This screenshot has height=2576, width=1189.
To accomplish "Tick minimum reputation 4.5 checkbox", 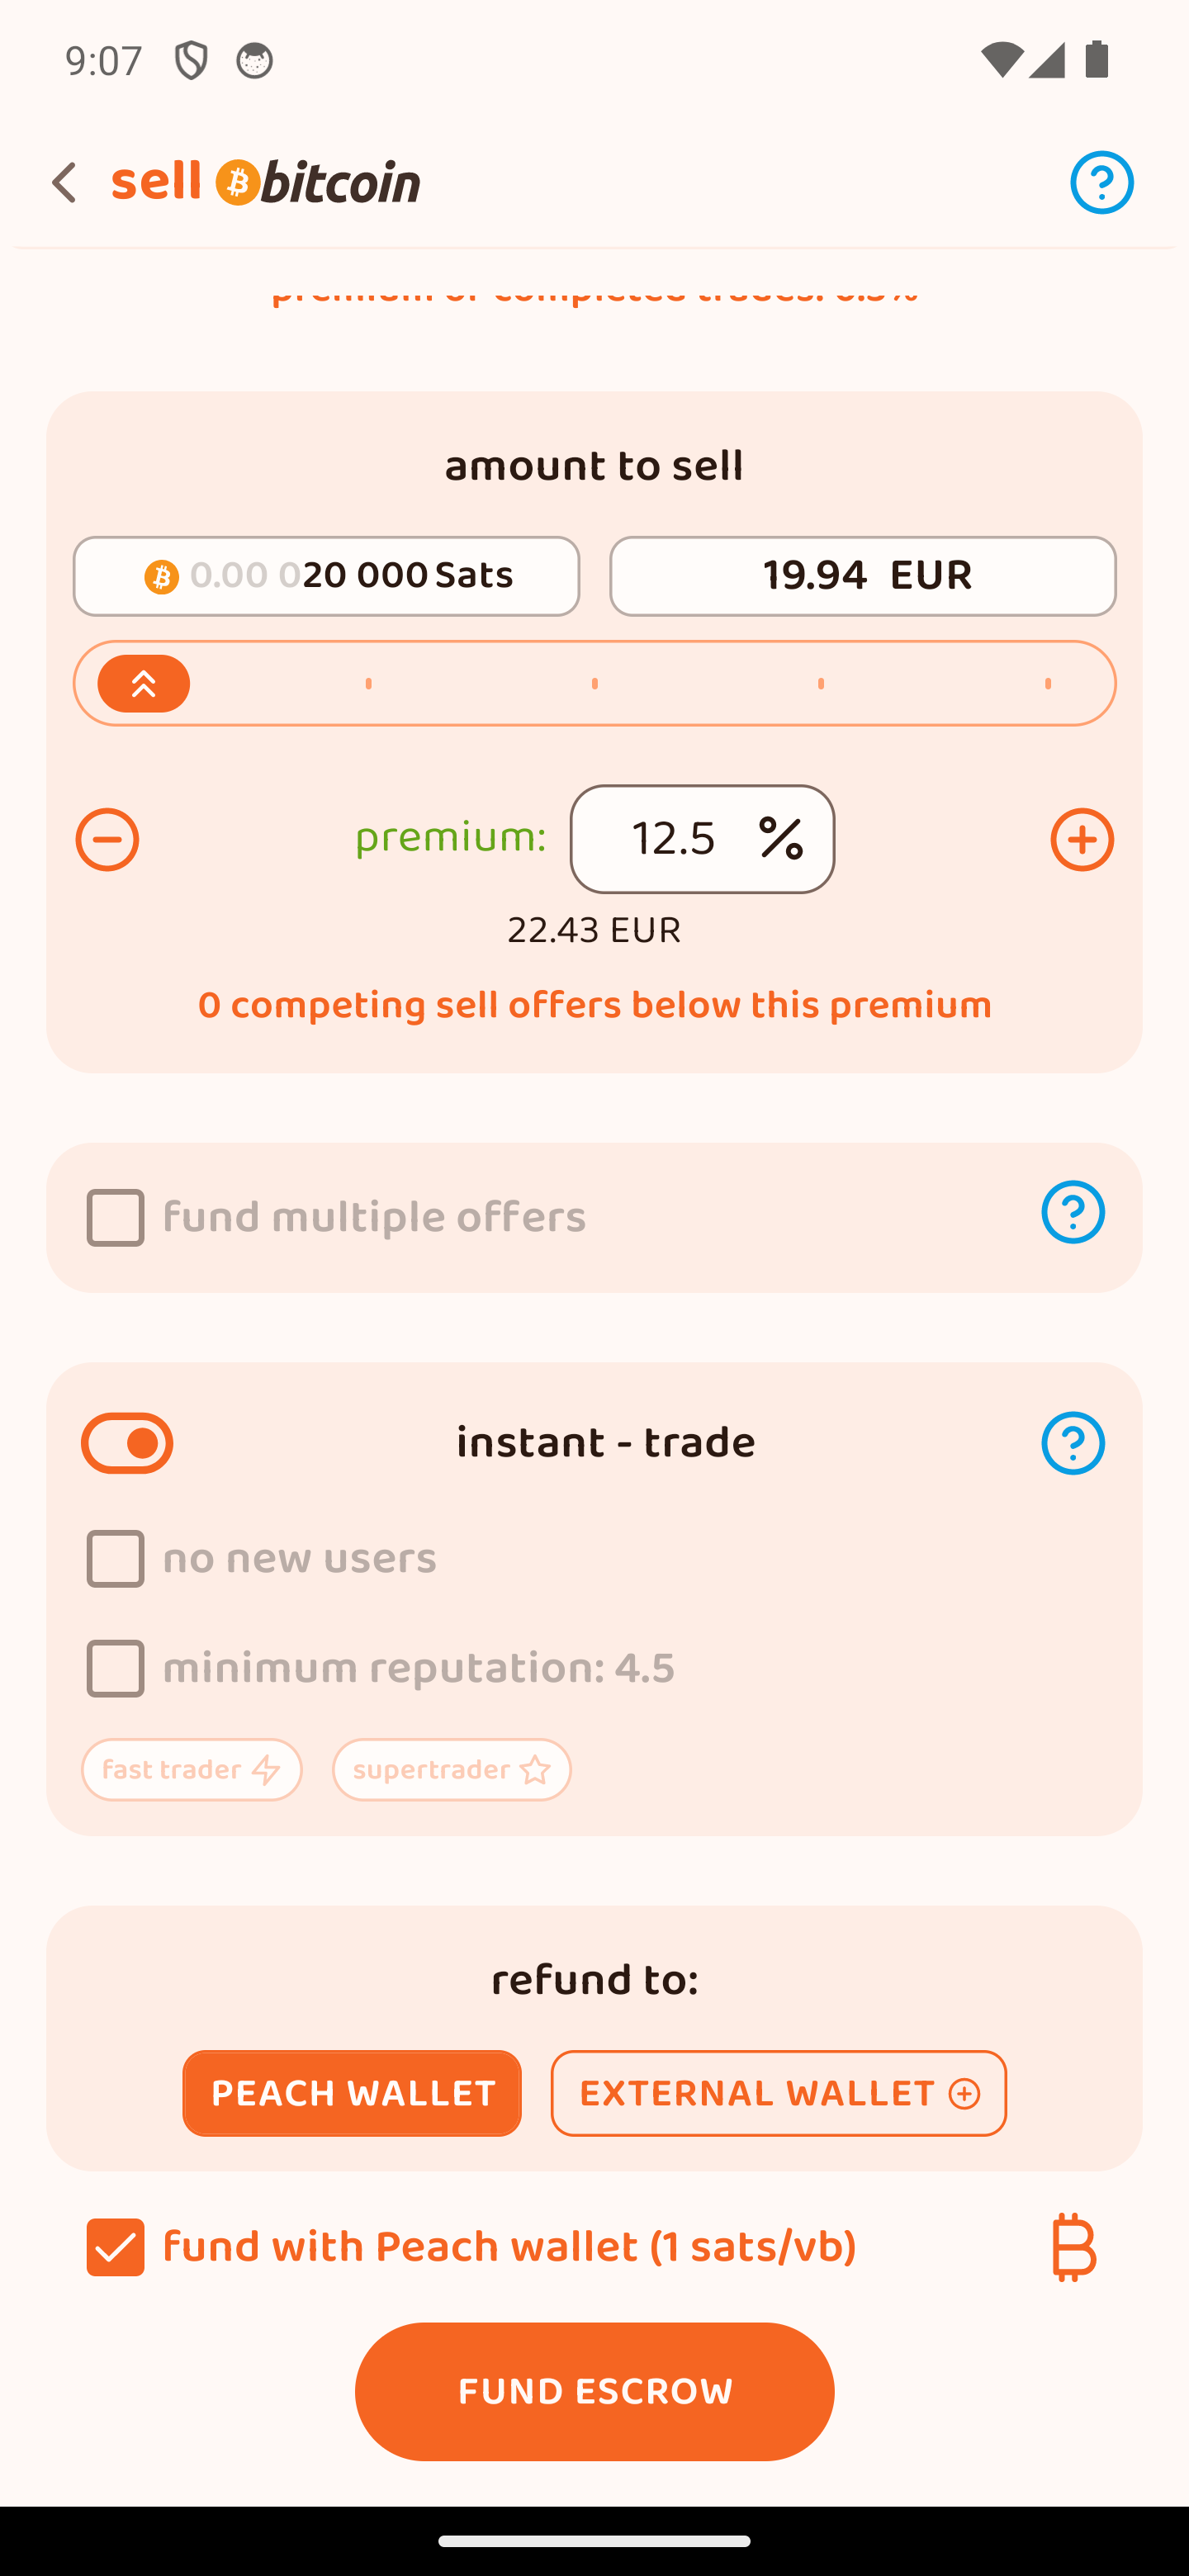I will 116,1668.
